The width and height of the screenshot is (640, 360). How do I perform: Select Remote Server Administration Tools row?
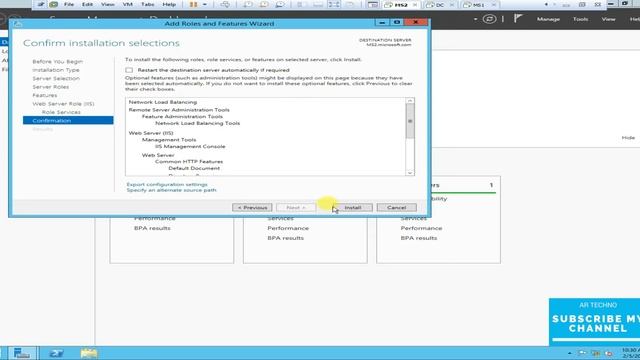[179, 110]
